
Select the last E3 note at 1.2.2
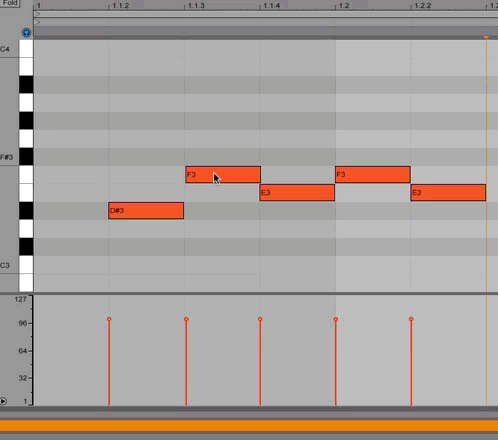click(x=448, y=193)
